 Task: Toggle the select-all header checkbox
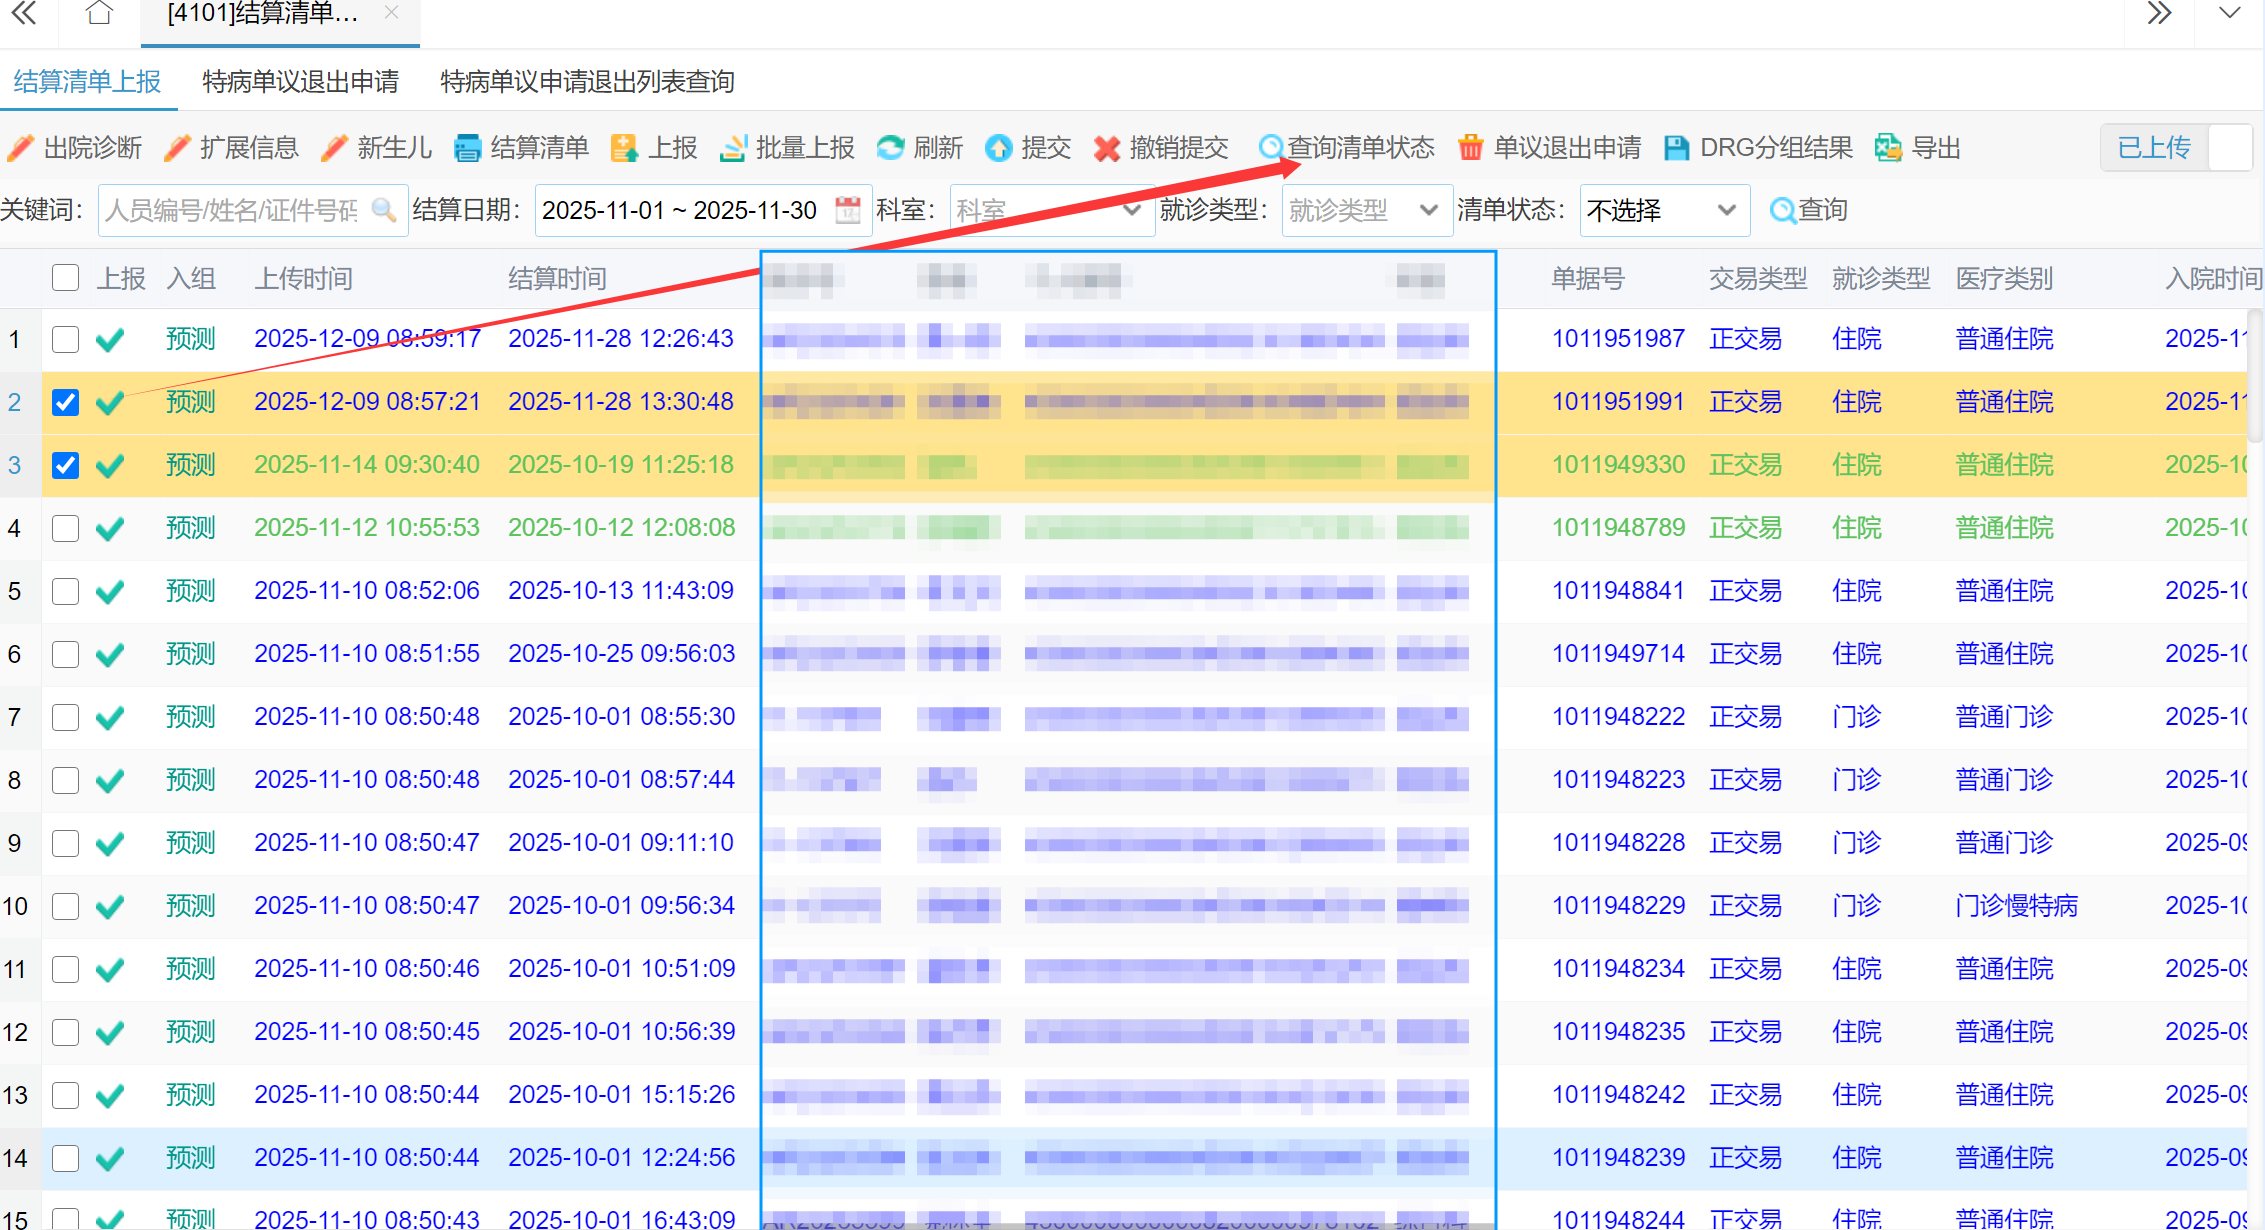click(65, 278)
